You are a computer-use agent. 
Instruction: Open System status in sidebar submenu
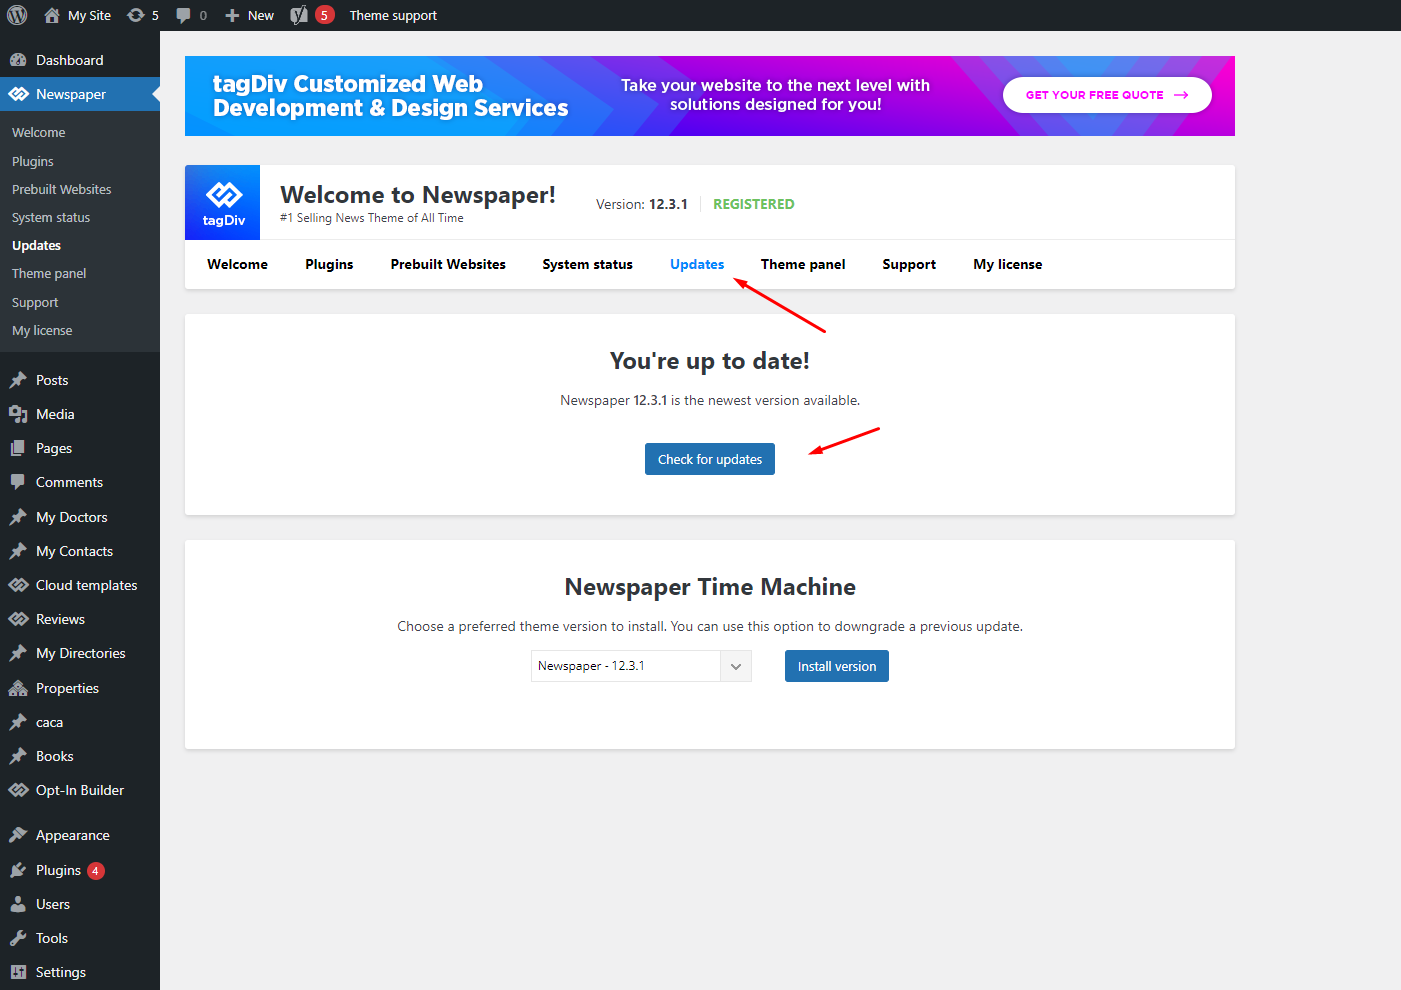coord(51,217)
